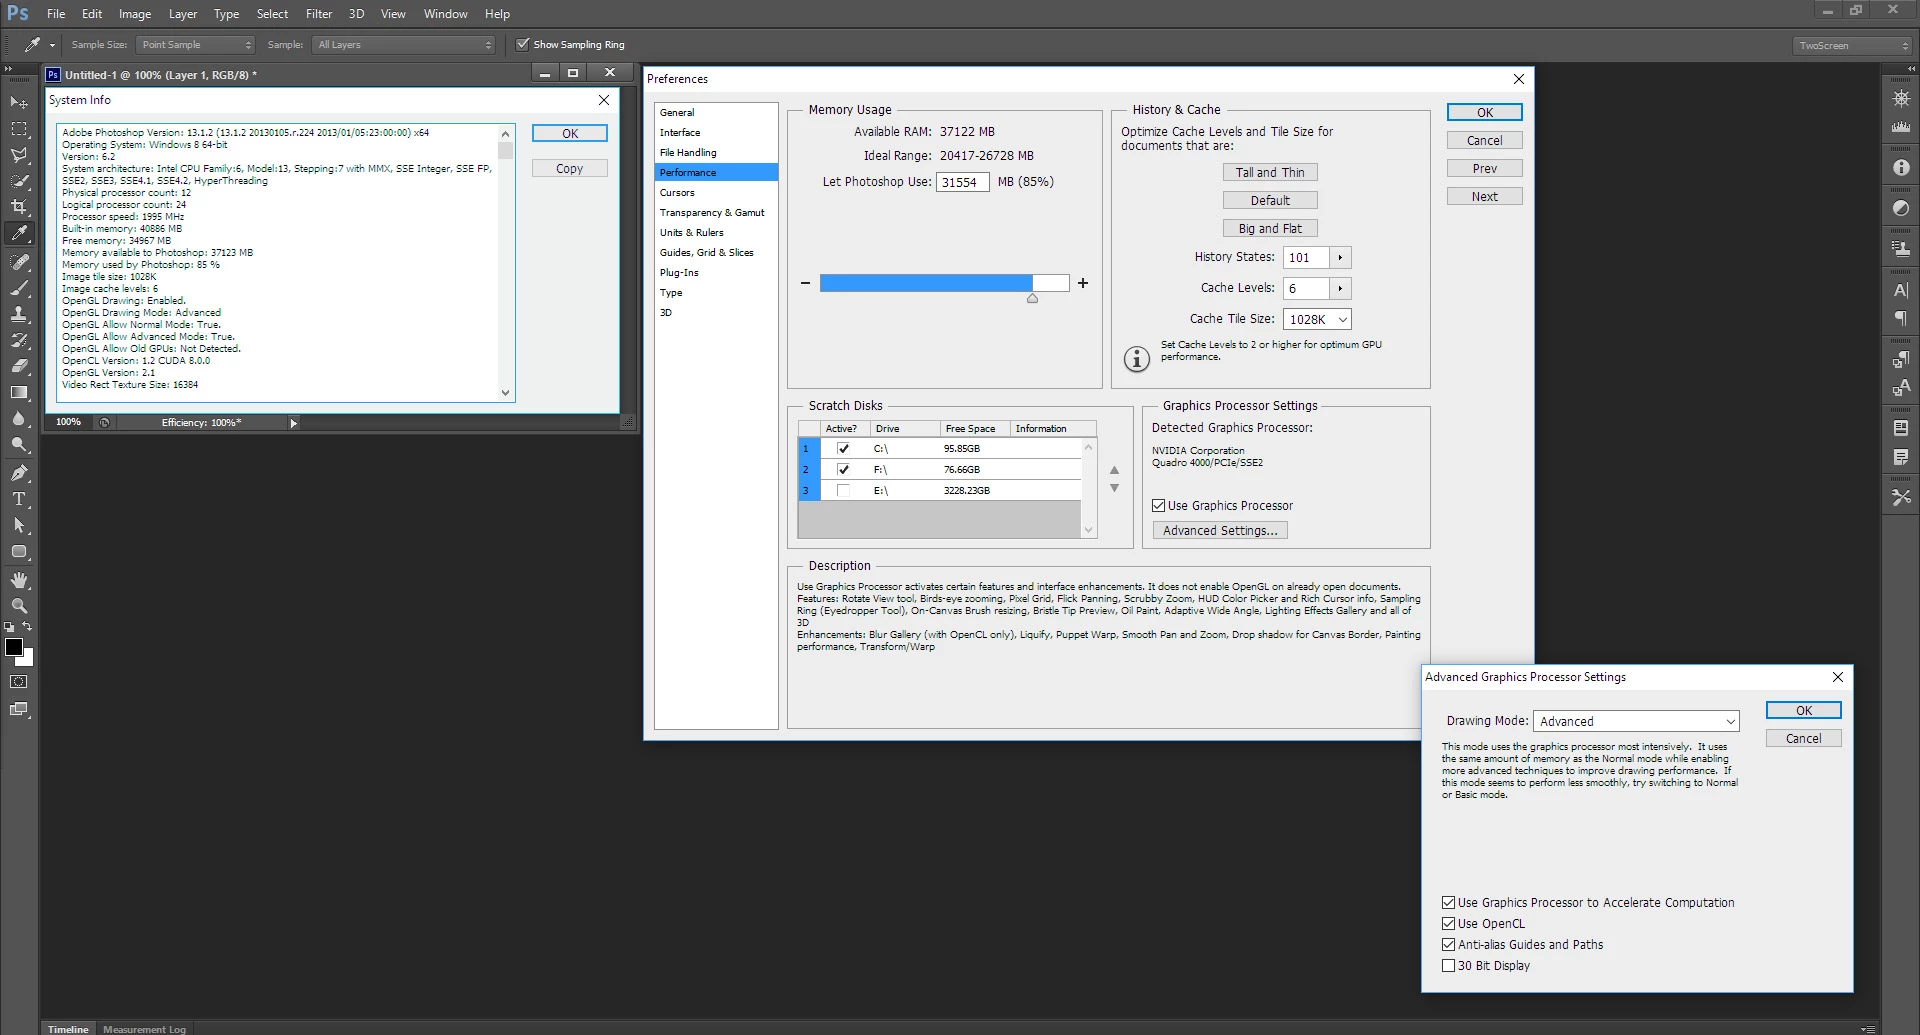Select the Hand tool

tap(19, 580)
